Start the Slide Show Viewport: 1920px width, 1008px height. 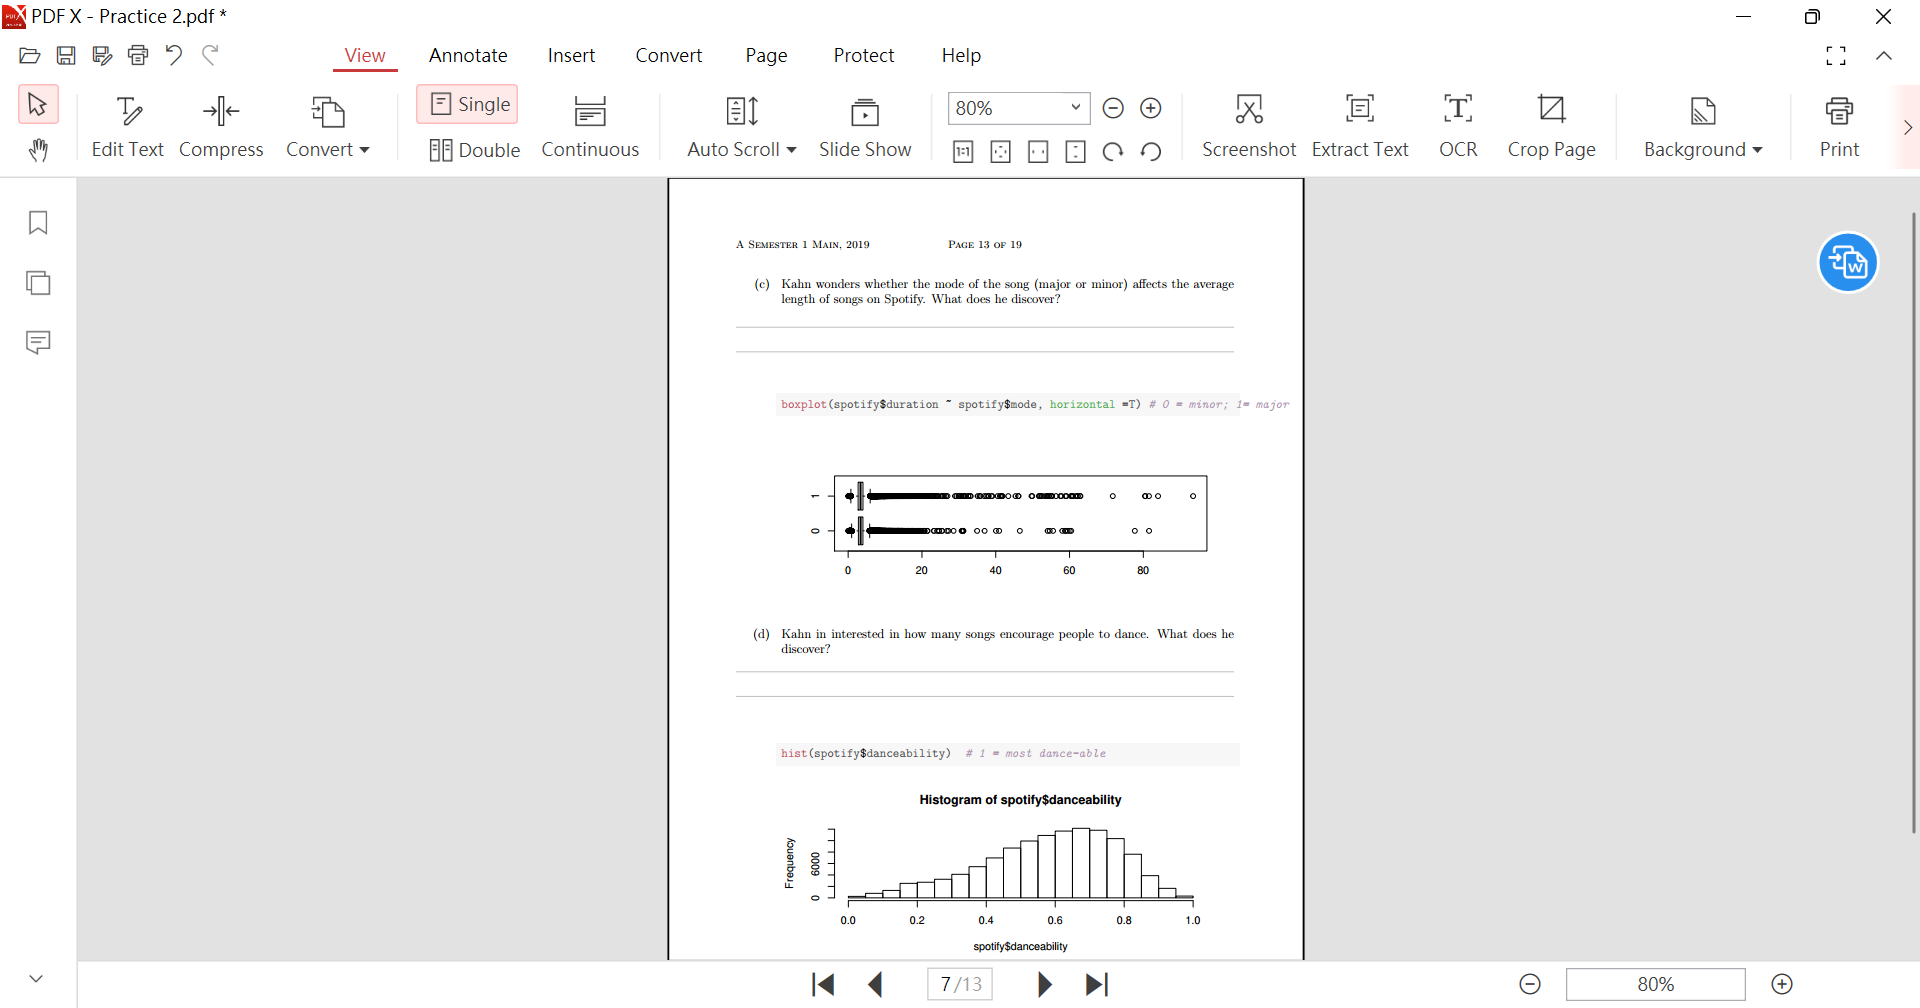click(x=865, y=127)
